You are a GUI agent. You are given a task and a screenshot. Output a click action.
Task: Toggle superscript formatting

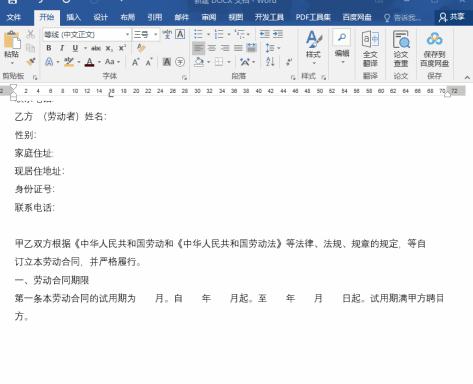(x=122, y=48)
